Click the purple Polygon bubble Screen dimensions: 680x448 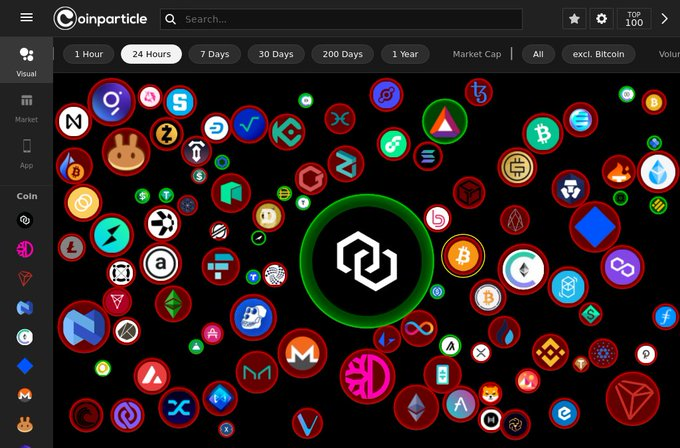click(622, 267)
